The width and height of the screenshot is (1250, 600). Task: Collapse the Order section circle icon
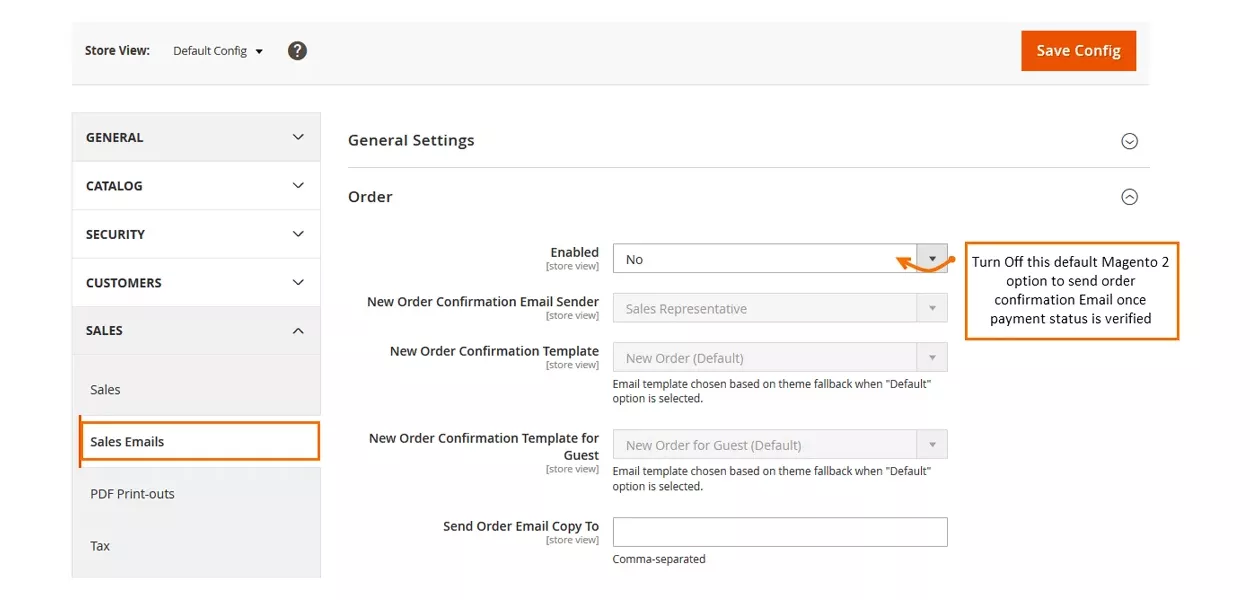pyautogui.click(x=1129, y=197)
